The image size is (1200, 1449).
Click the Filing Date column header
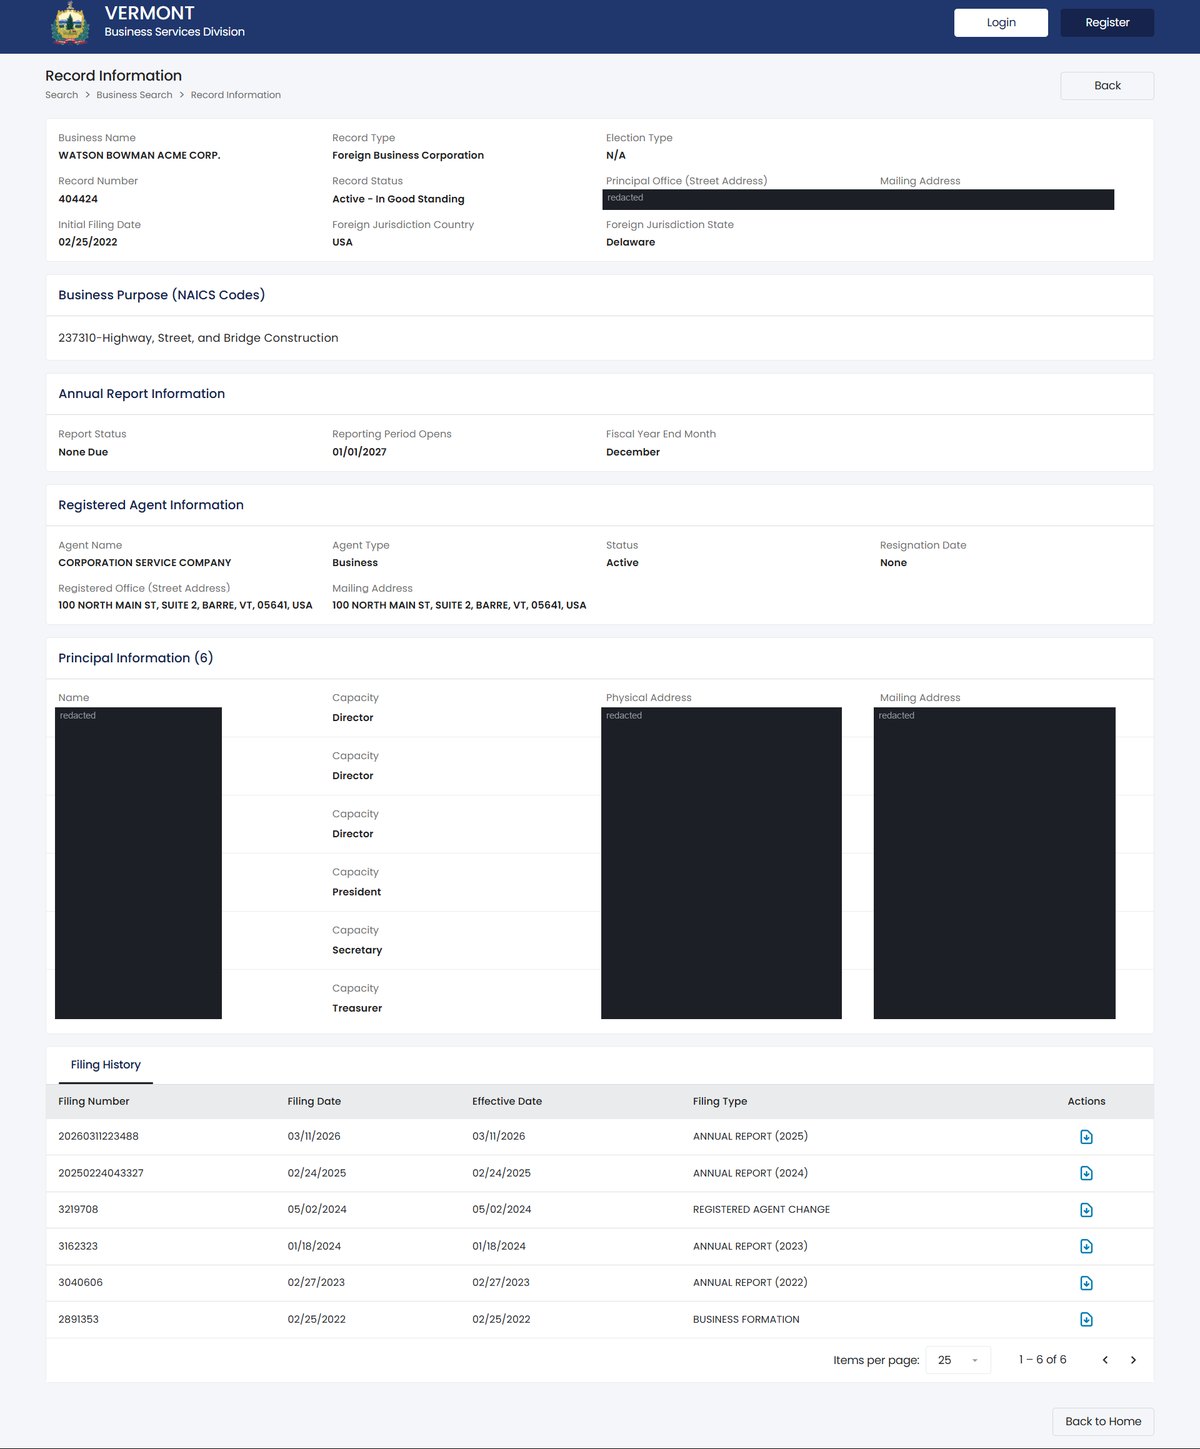point(314,1101)
